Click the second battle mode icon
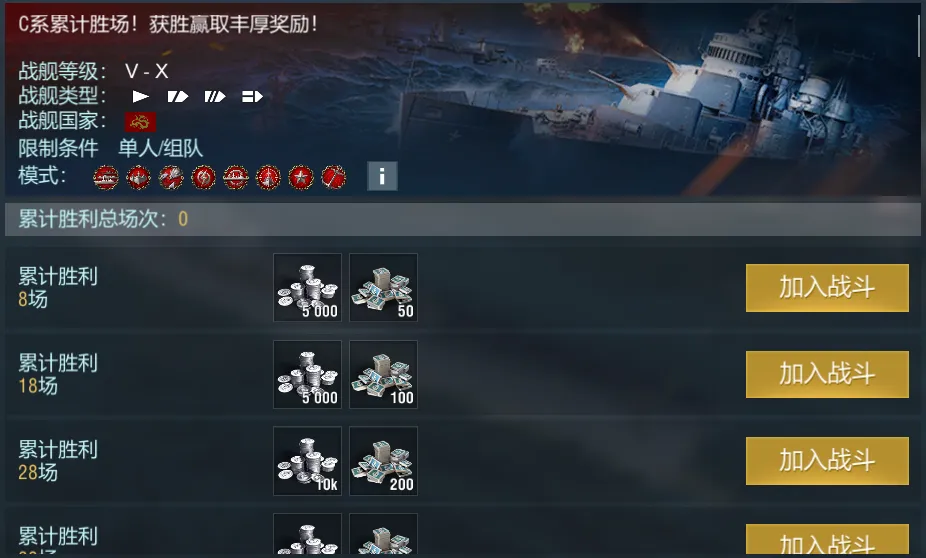Image resolution: width=926 pixels, height=558 pixels. (139, 177)
